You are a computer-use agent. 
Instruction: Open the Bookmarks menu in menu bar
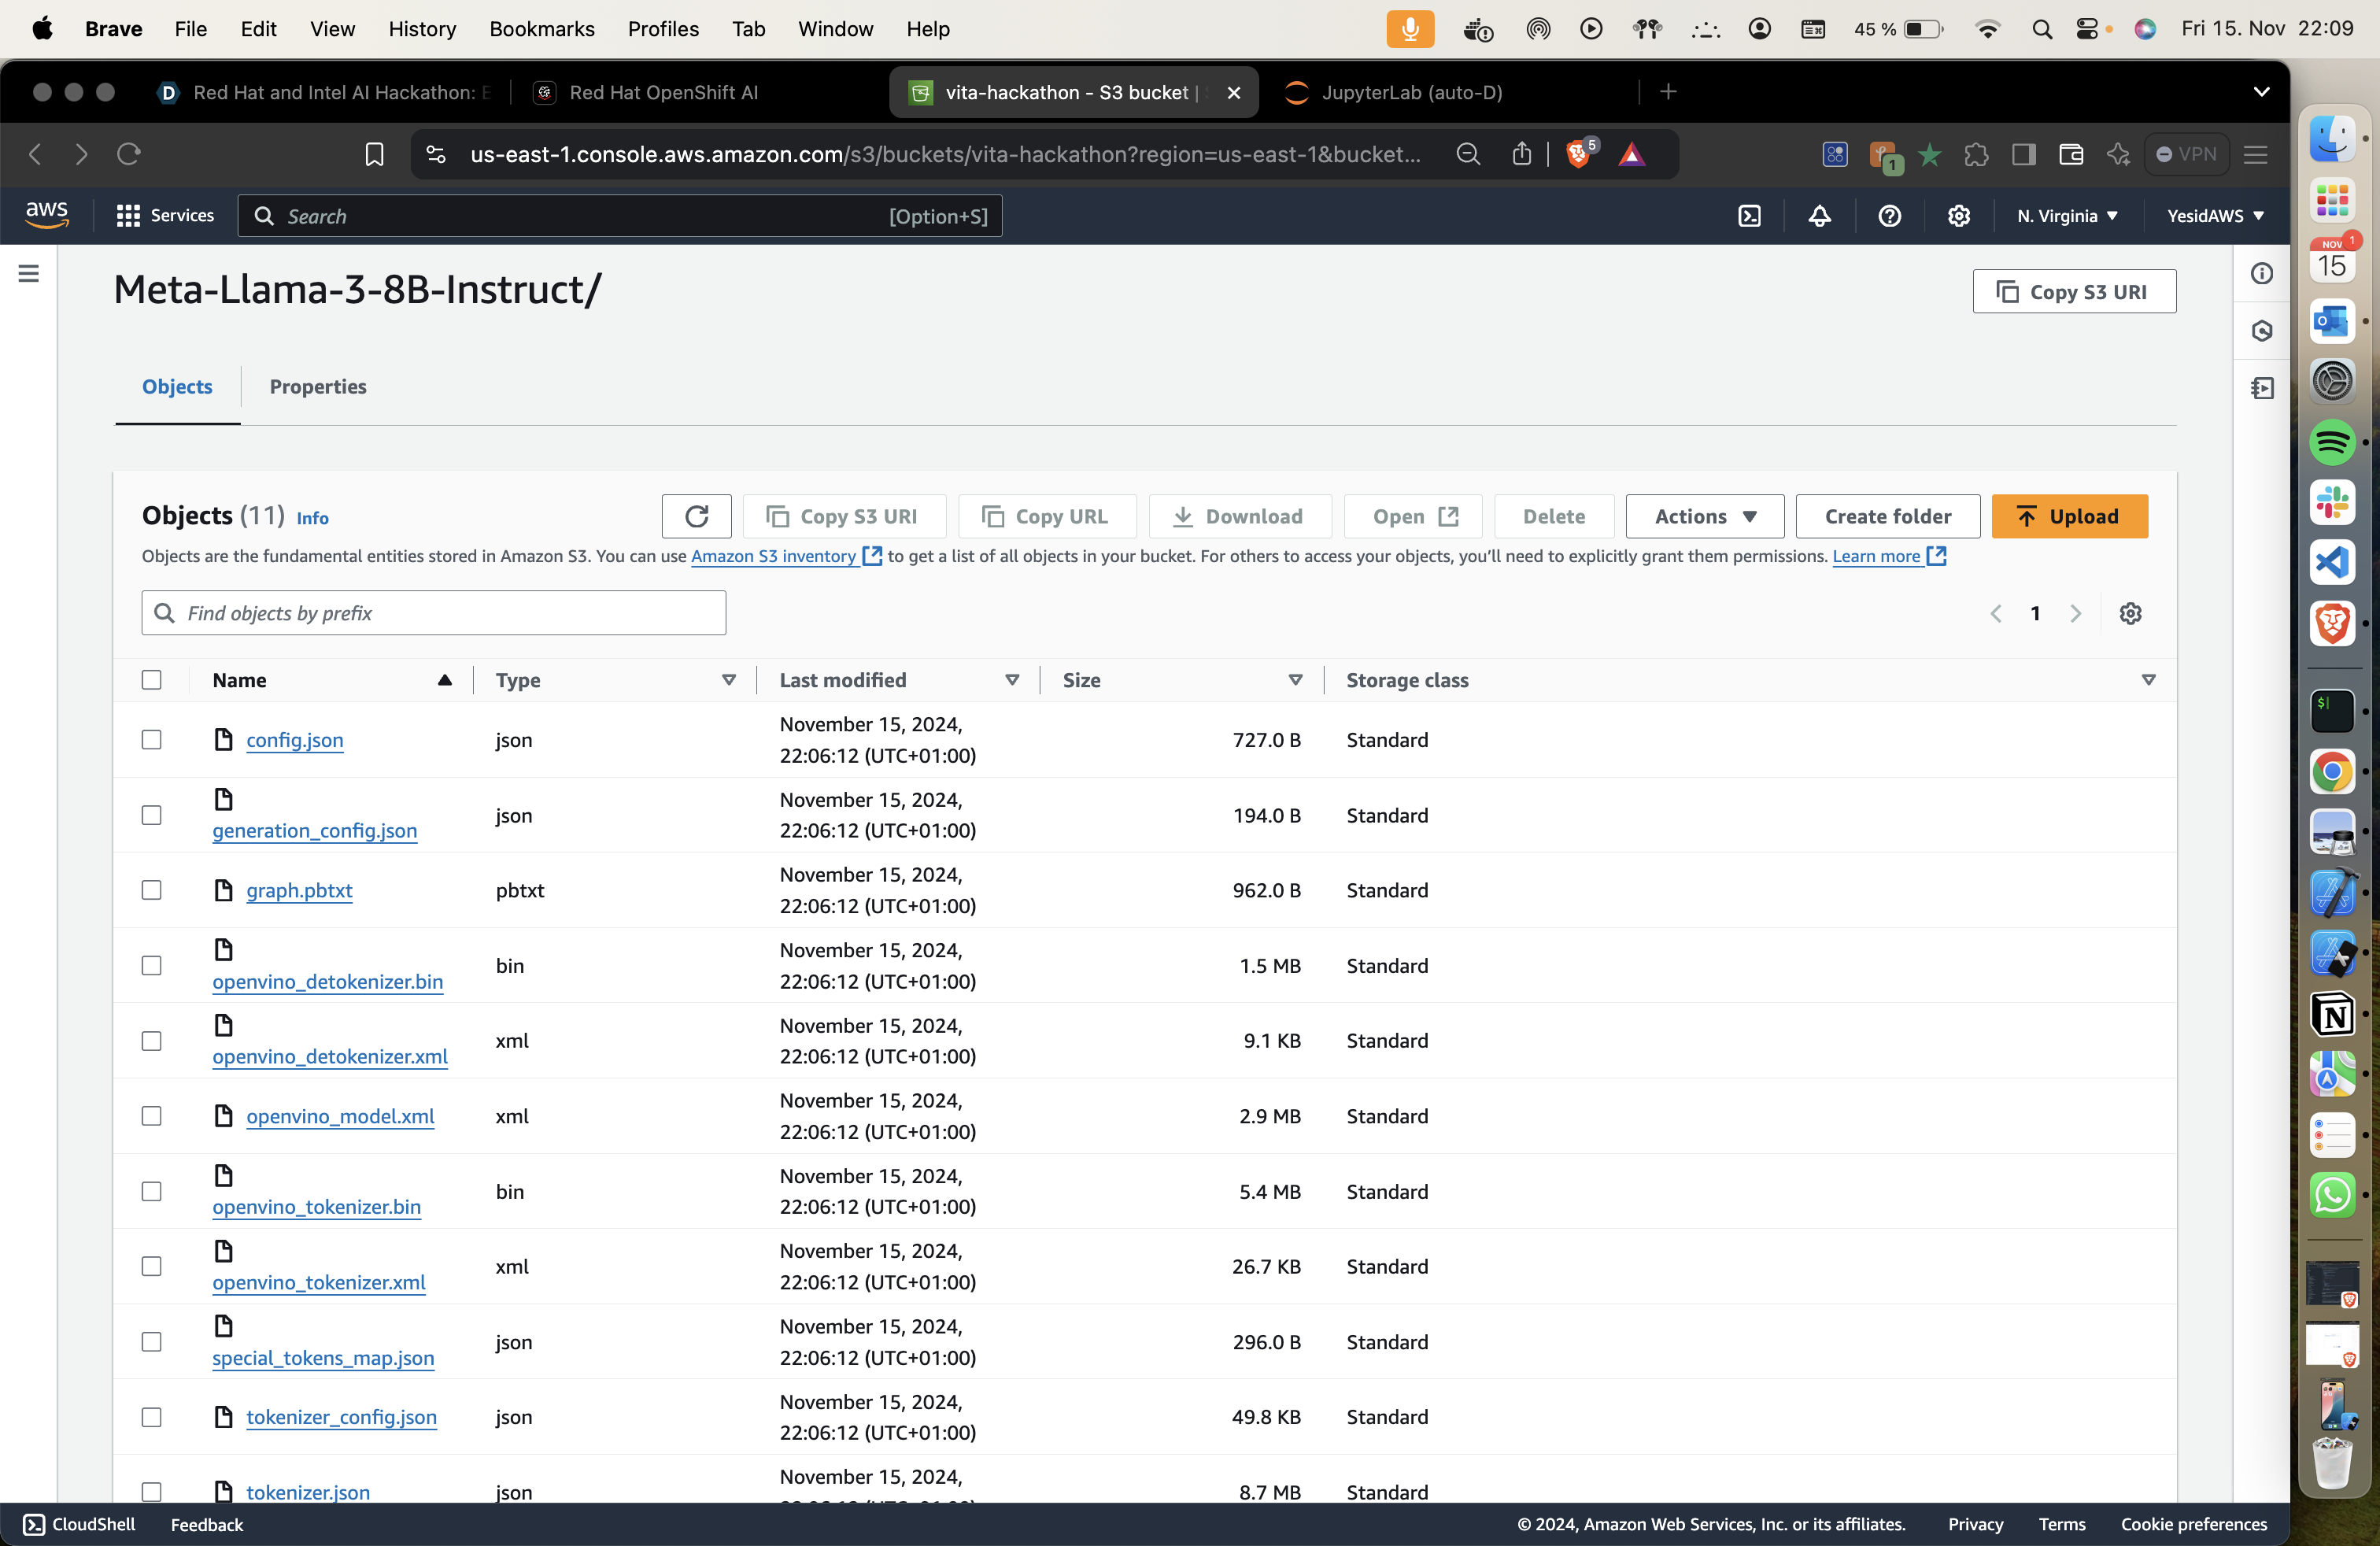click(x=541, y=29)
